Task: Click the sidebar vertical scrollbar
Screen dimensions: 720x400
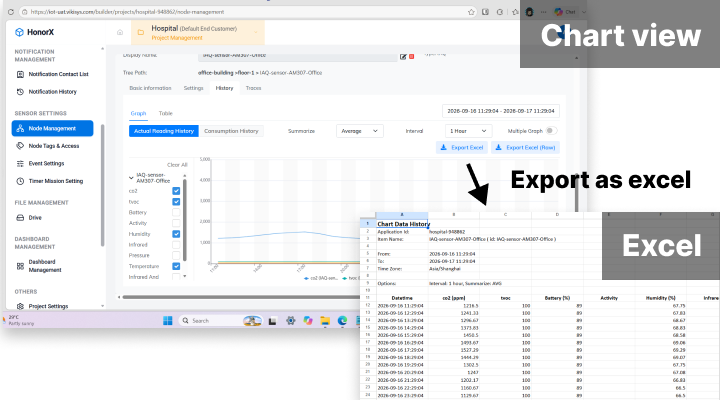Action: 102,185
